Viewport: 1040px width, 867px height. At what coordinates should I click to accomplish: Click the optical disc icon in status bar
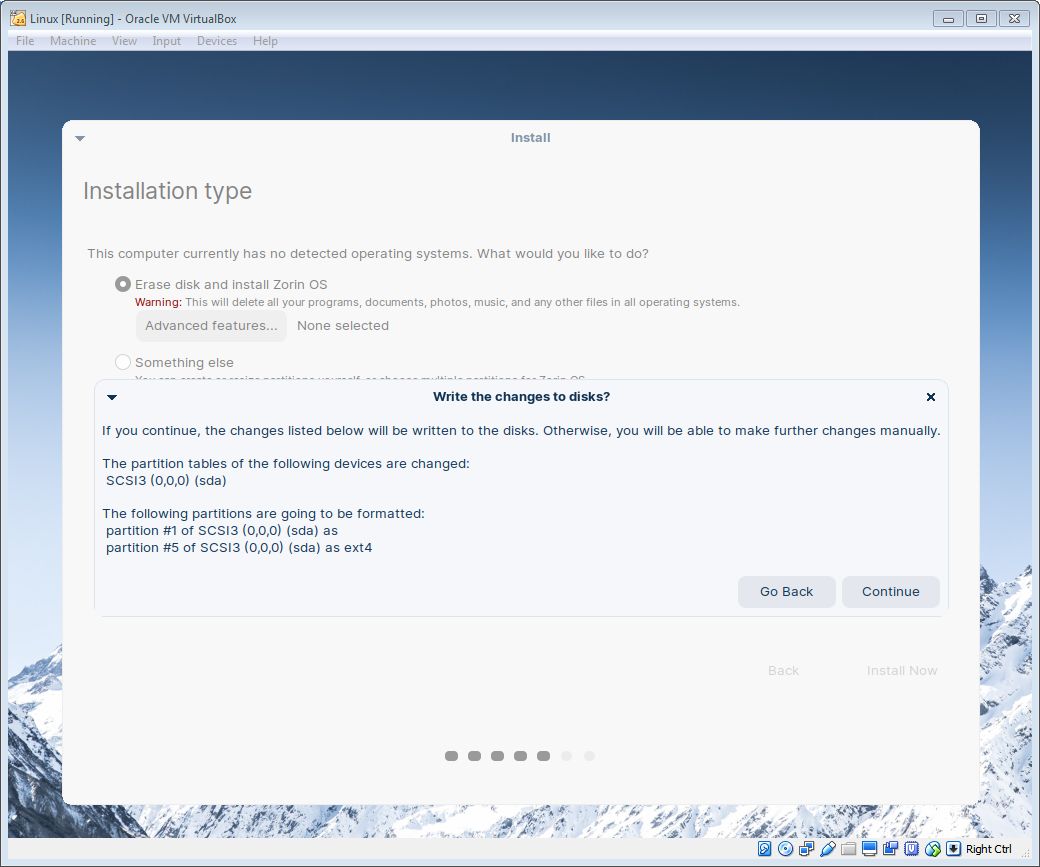[x=785, y=848]
